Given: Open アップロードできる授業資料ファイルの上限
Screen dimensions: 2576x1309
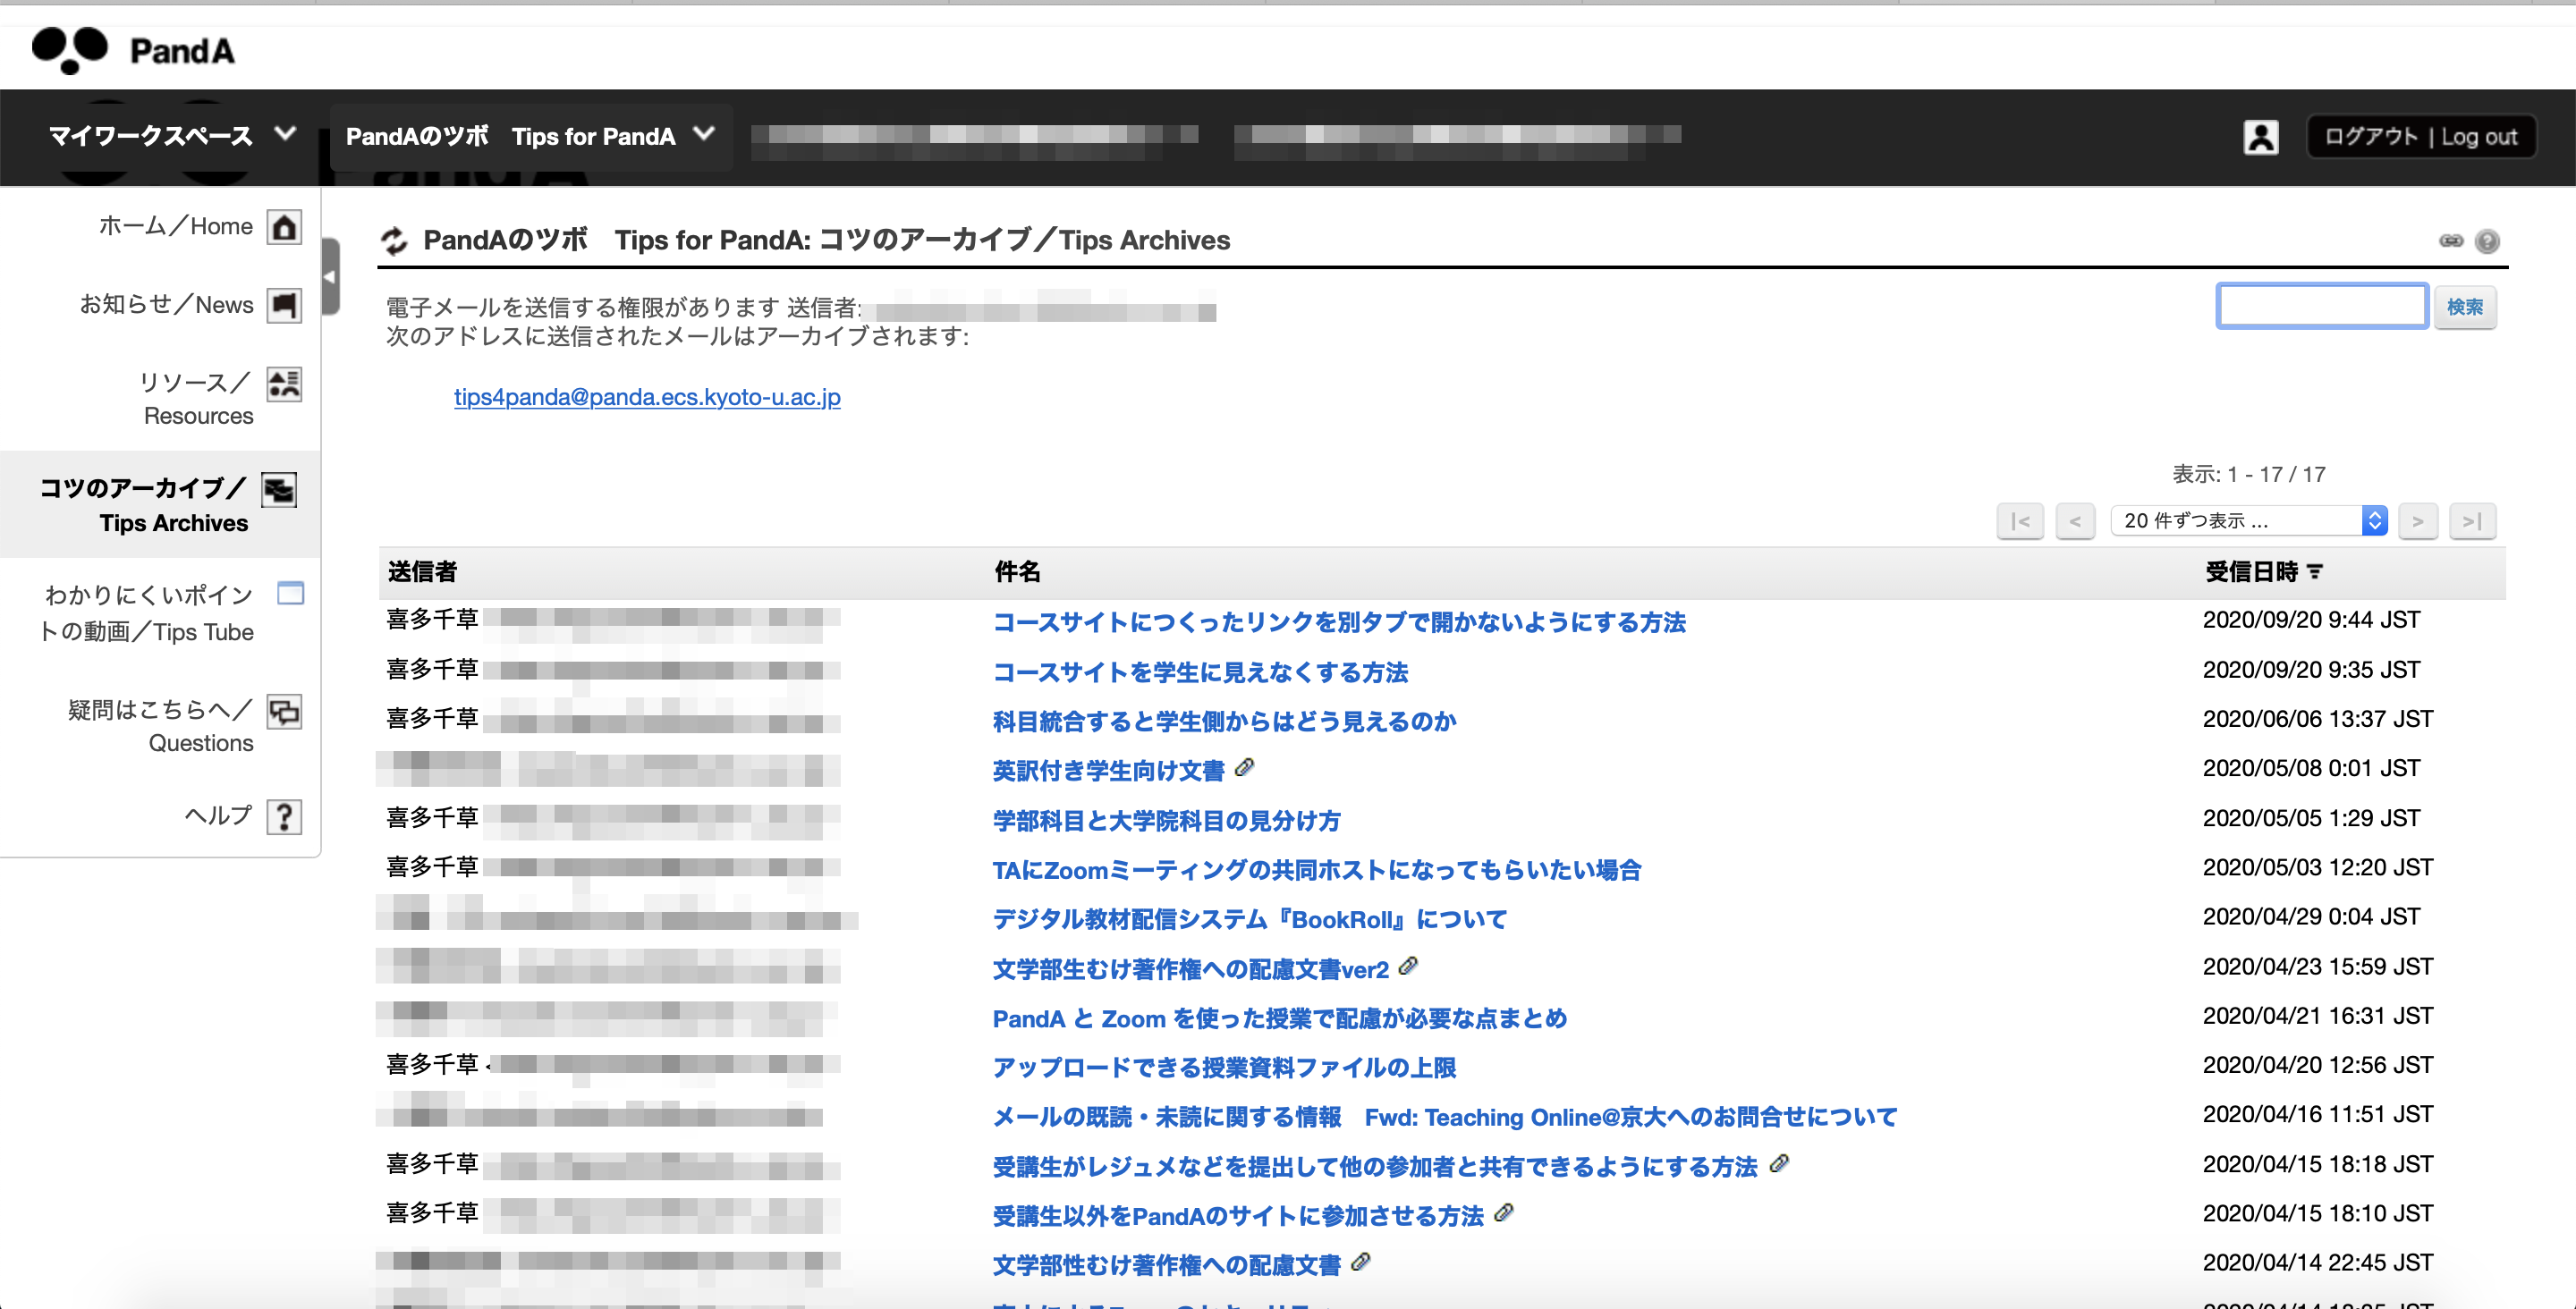Looking at the screenshot, I should point(1224,1068).
